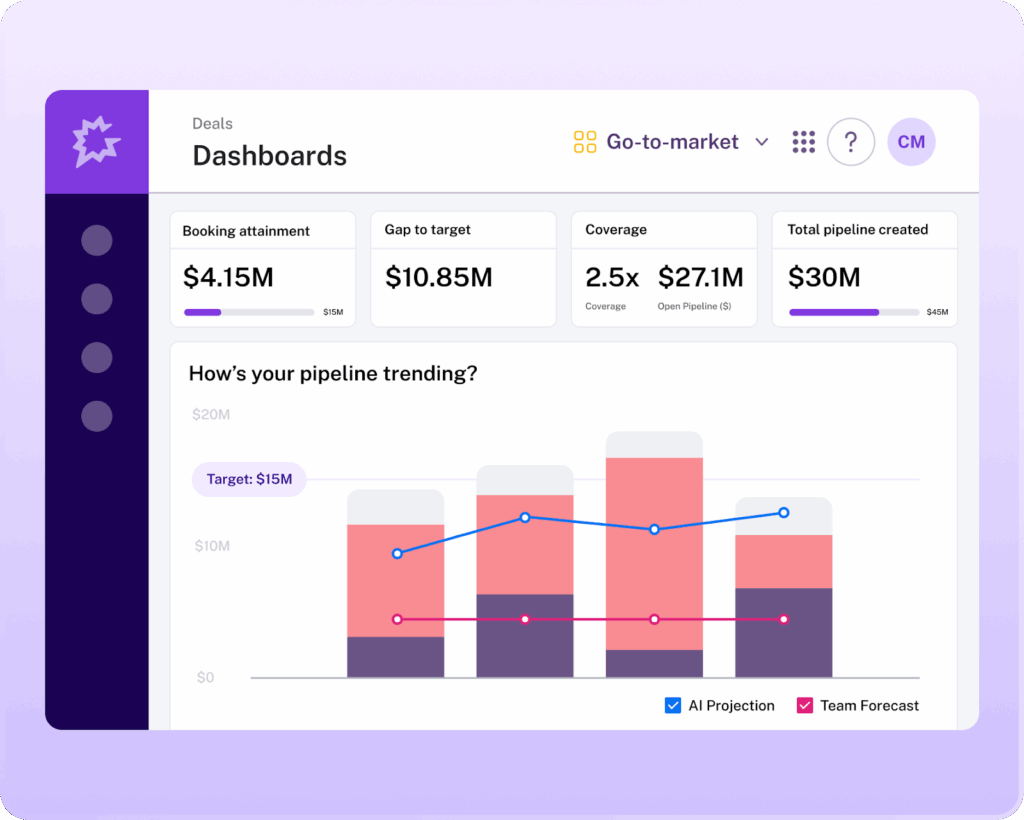Toggle AI Projection visibility in the legend

click(x=672, y=705)
